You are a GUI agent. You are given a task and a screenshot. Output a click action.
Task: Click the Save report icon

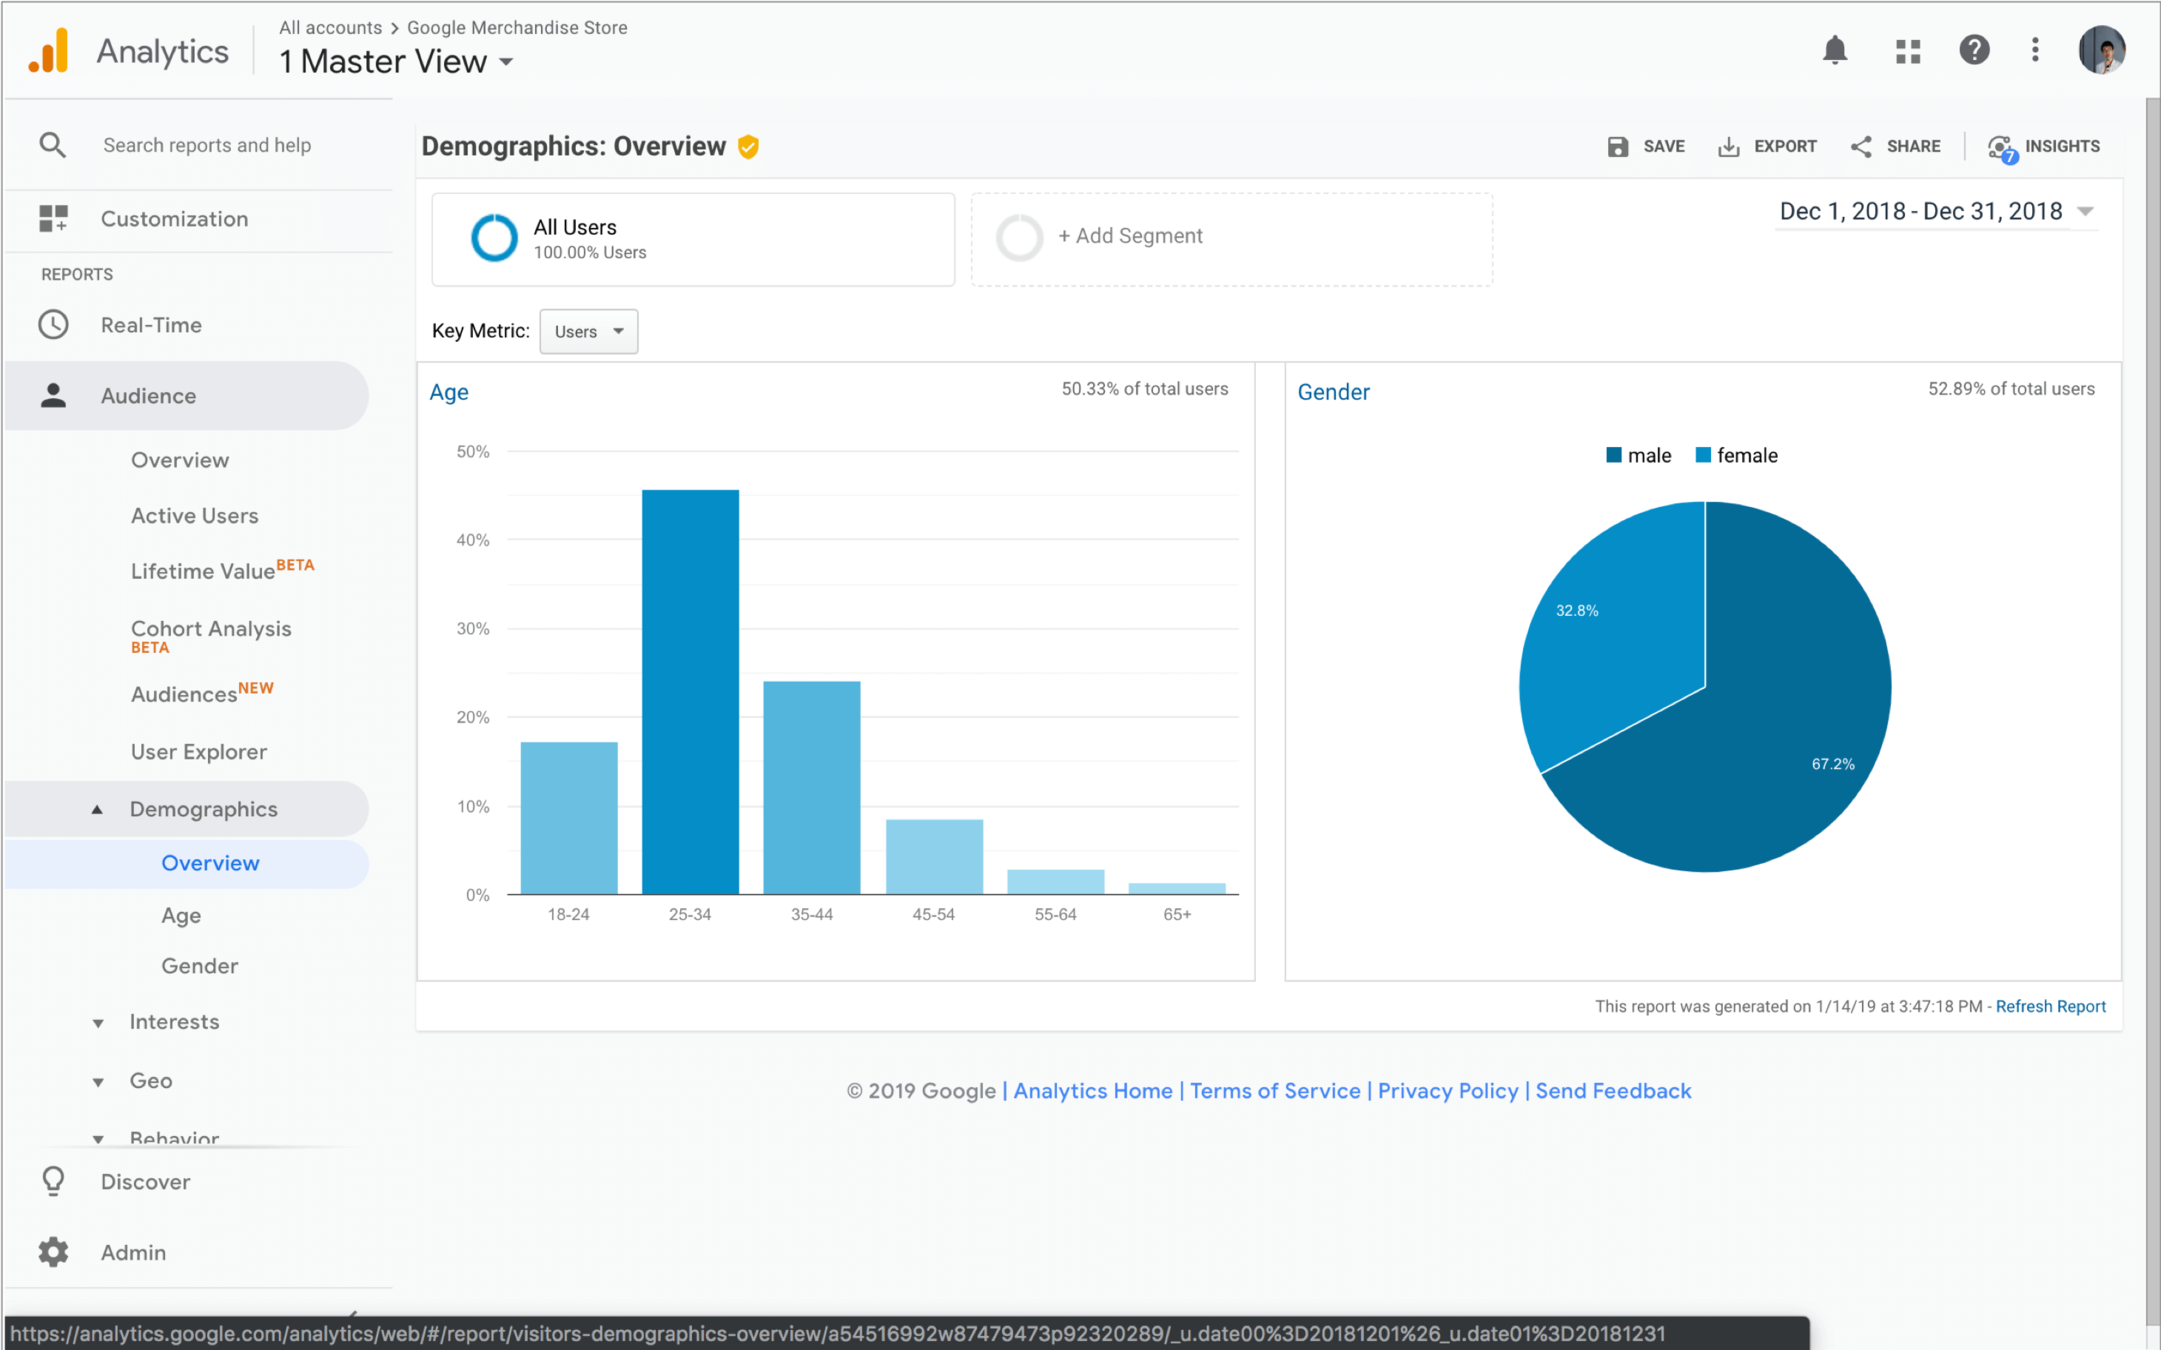(1617, 147)
